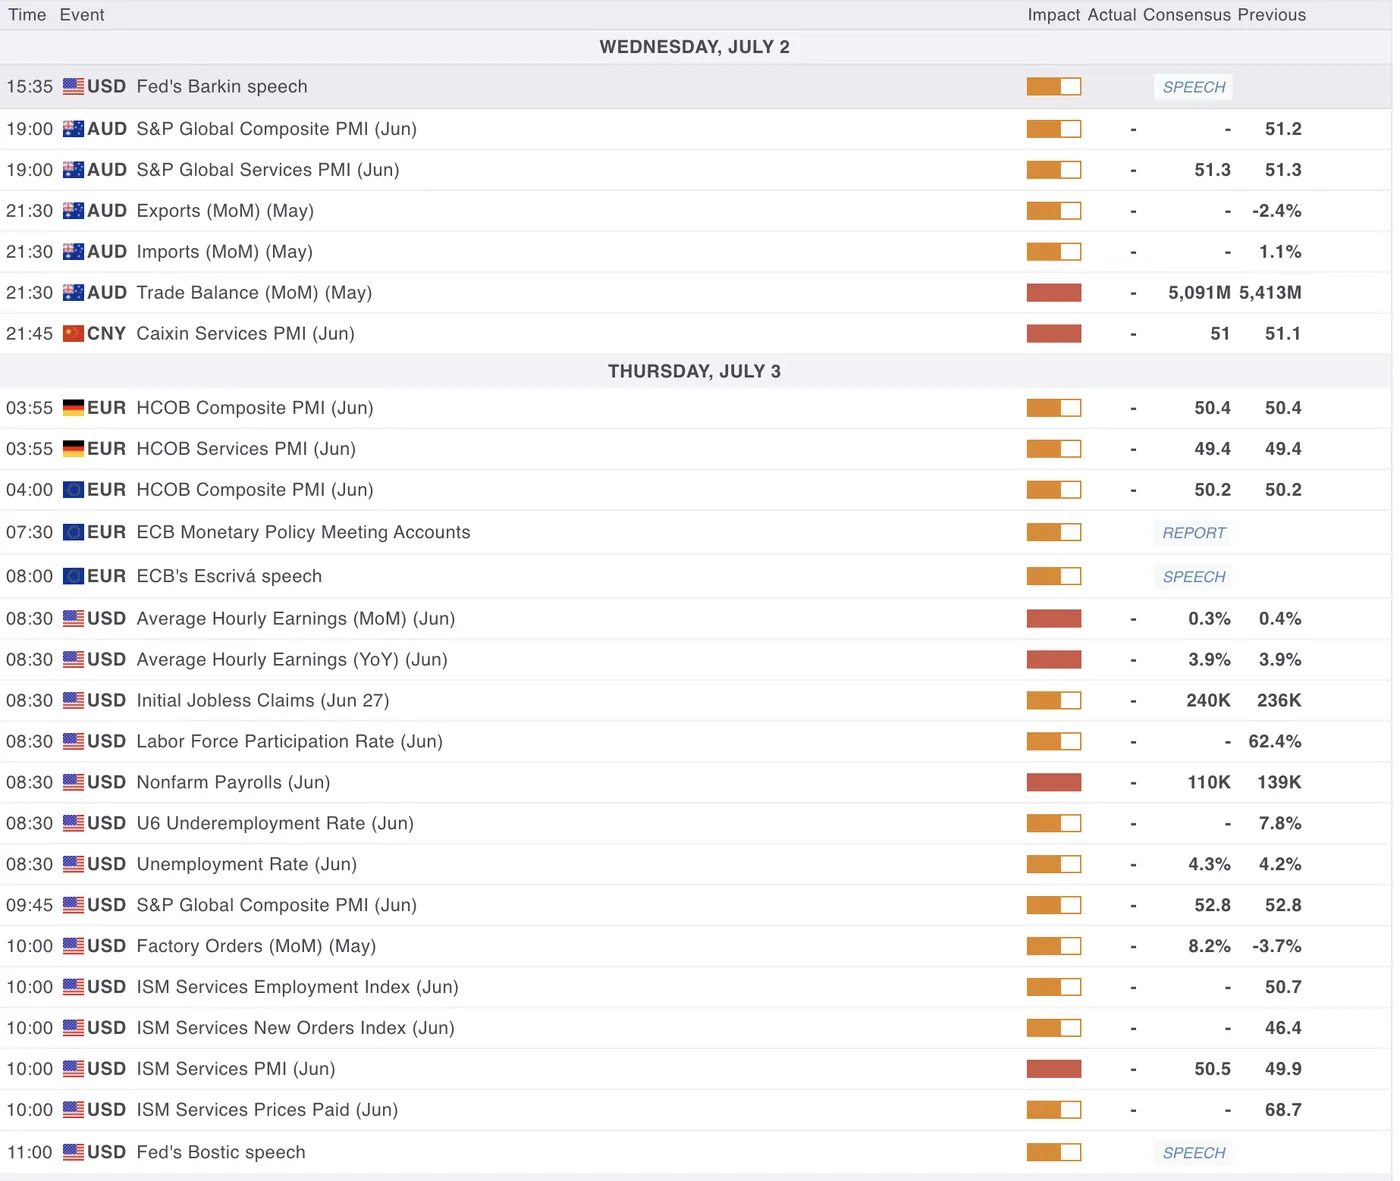Click the Australian flag beside Exports (MoM)

[x=73, y=211]
